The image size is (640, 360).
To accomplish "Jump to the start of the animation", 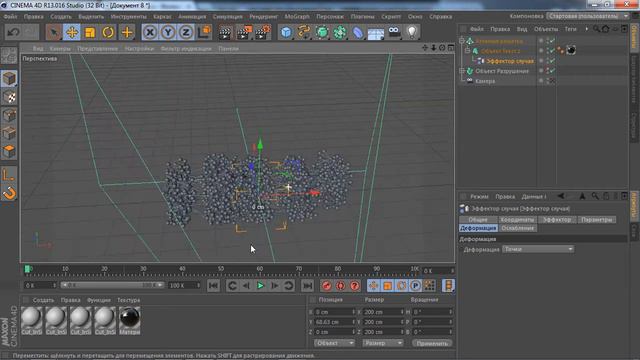I will [x=213, y=286].
